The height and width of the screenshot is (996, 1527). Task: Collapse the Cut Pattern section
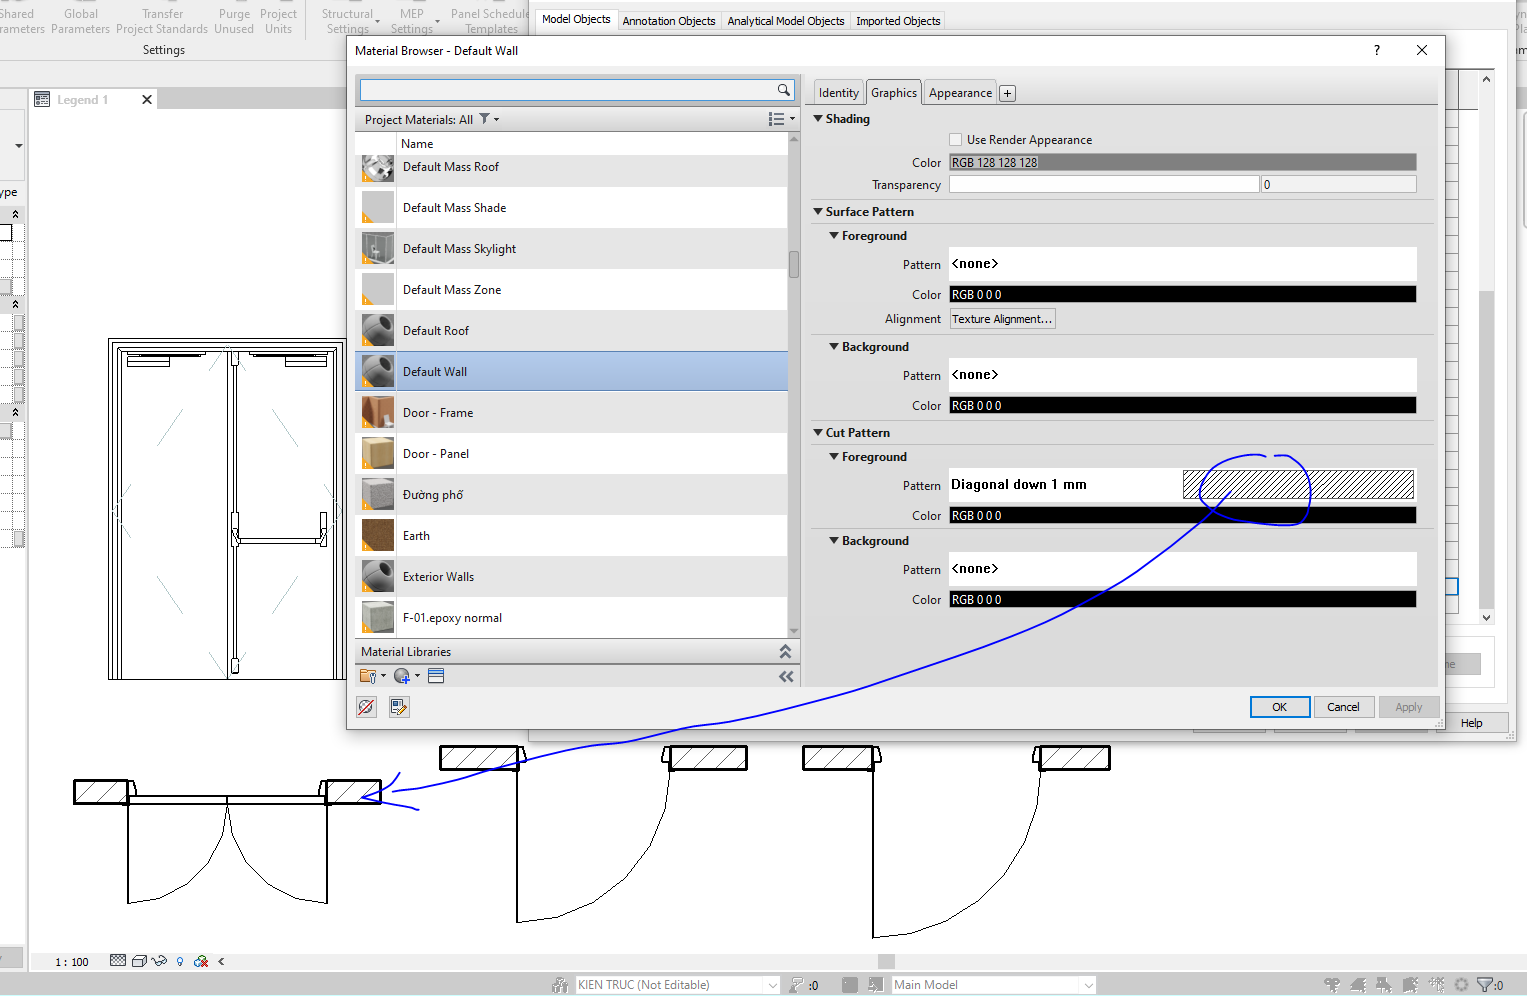(818, 432)
